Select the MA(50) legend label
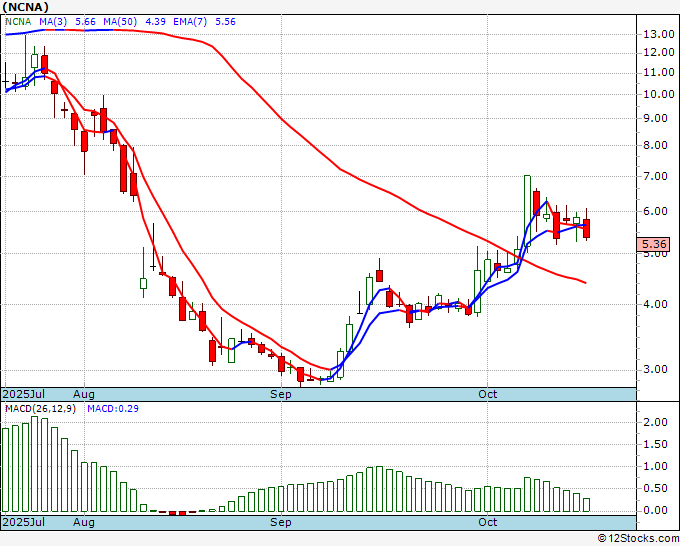The image size is (680, 546). [121, 21]
